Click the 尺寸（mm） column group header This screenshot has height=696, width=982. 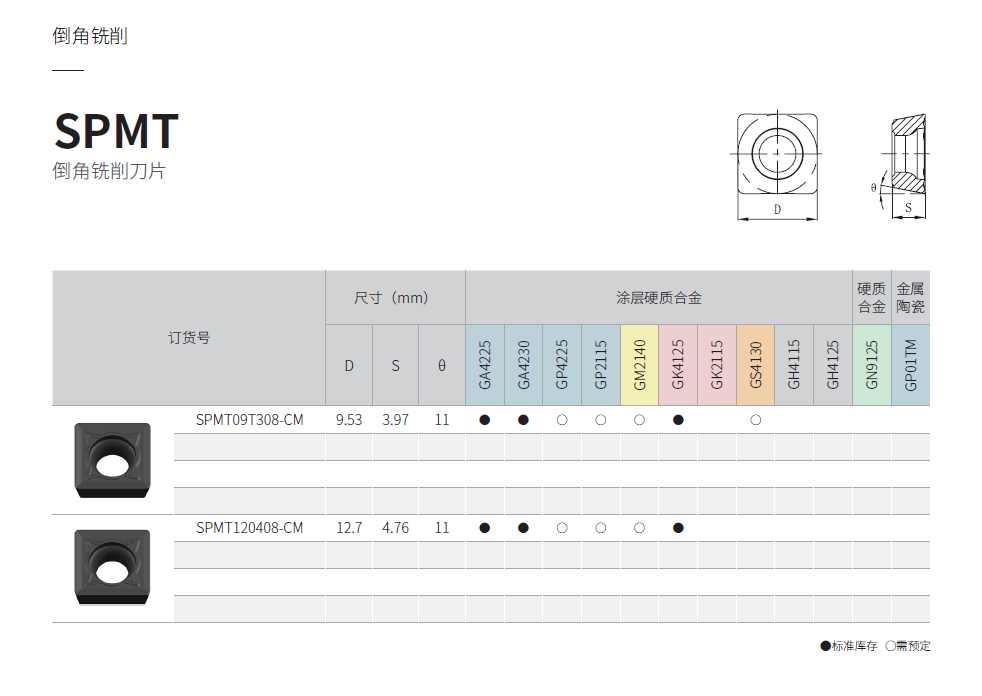(x=395, y=298)
